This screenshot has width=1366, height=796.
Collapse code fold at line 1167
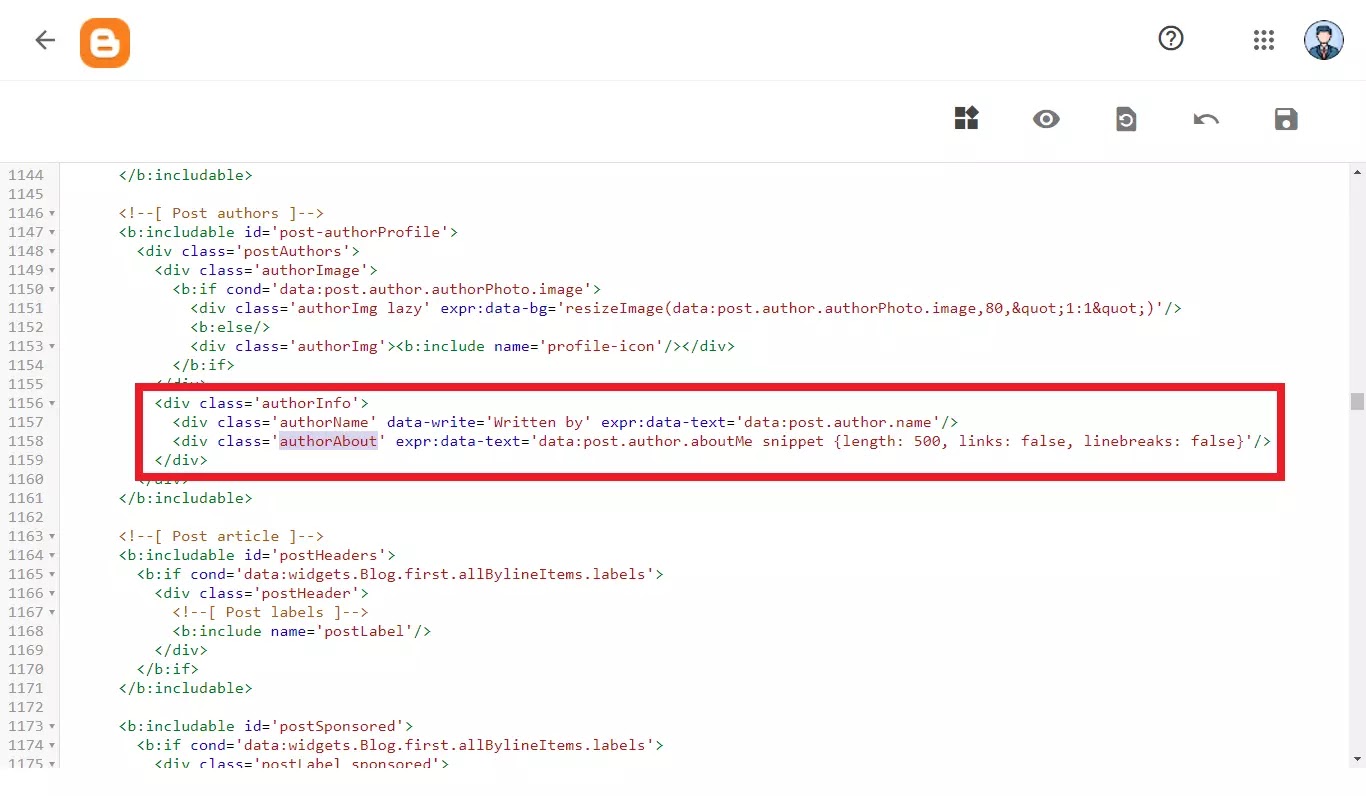[52, 612]
